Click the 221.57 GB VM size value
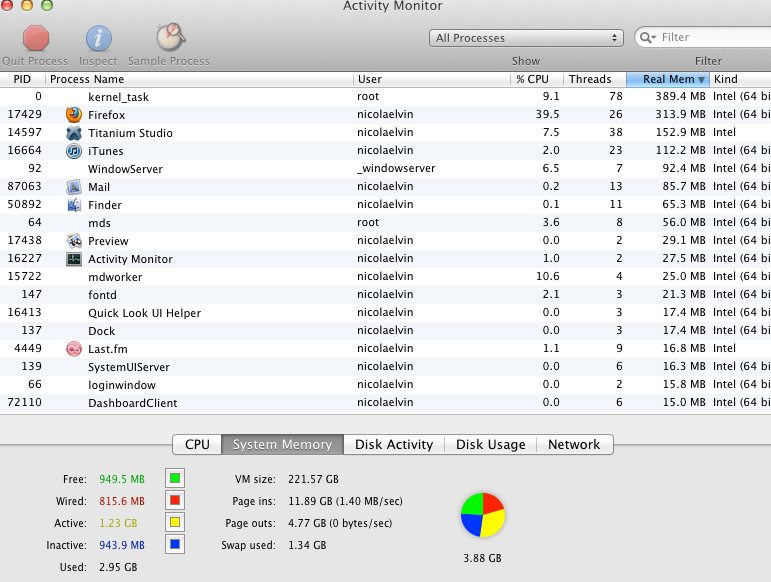The width and height of the screenshot is (771, 582). click(x=313, y=479)
